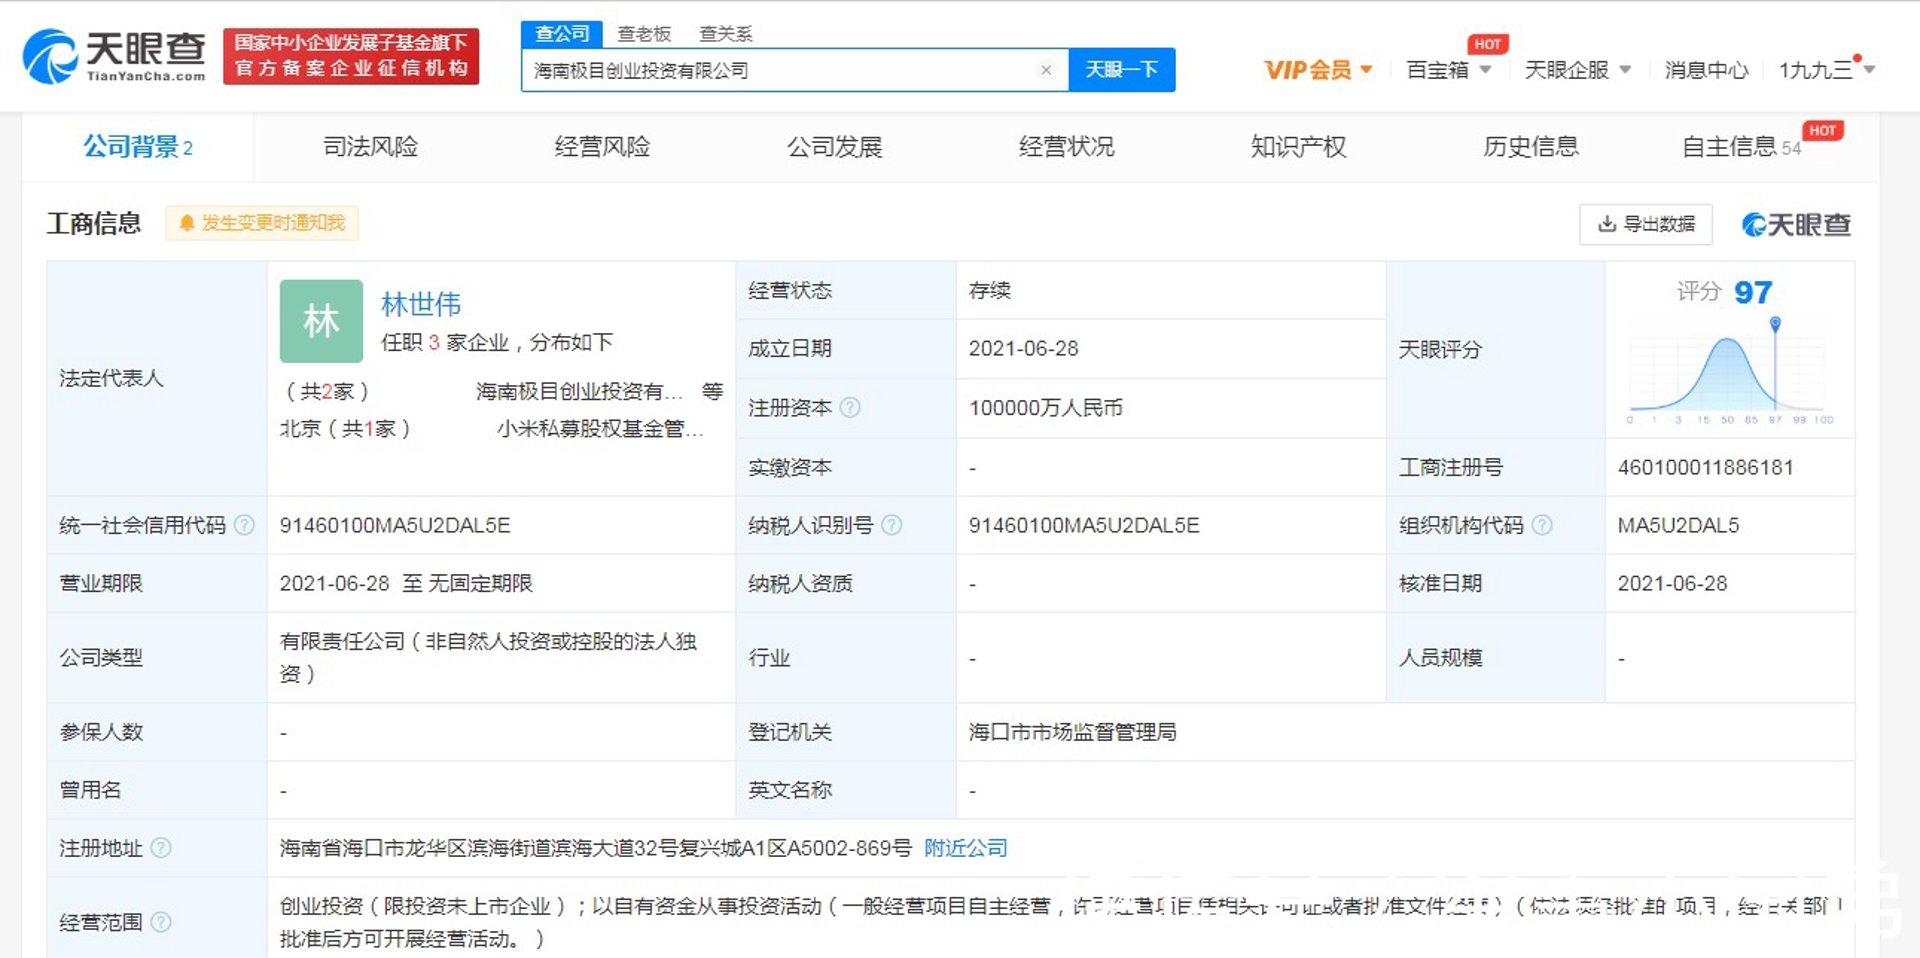
Task: Open the user account dropdown 1九九三
Action: 1825,70
